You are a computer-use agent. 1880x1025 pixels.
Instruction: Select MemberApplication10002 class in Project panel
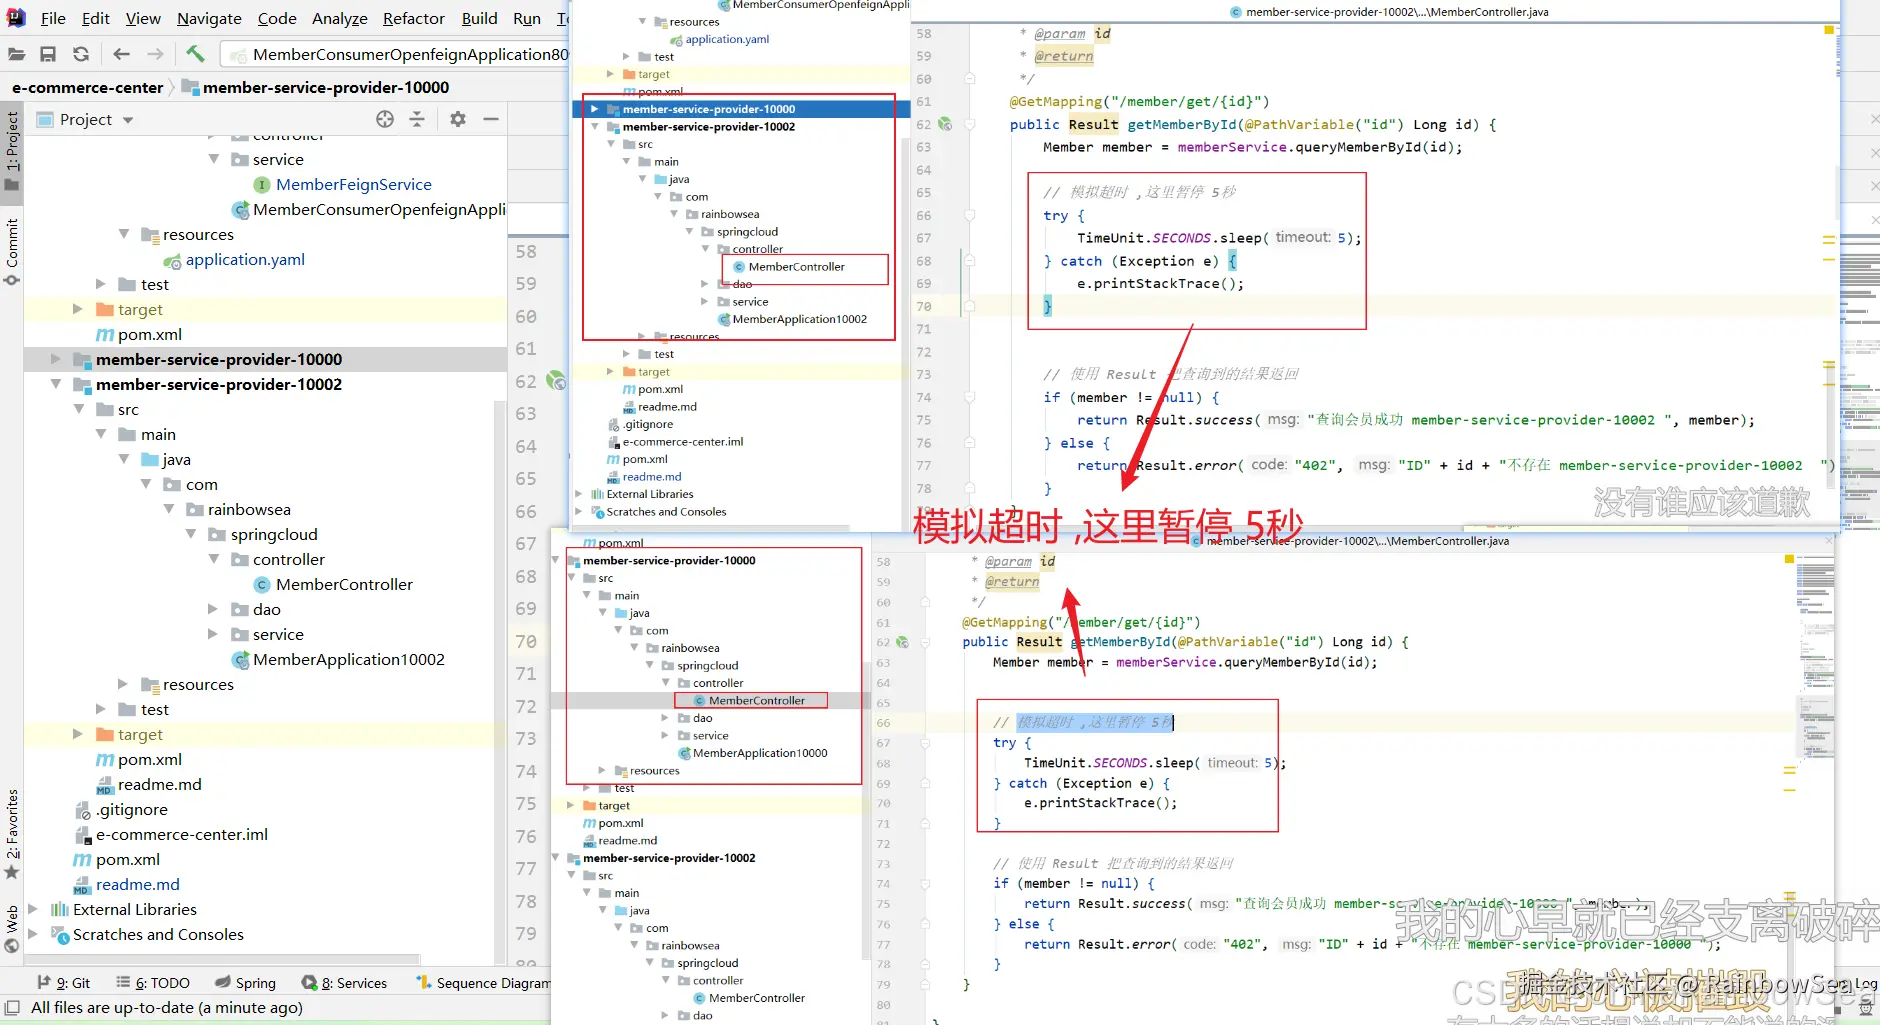click(x=349, y=659)
